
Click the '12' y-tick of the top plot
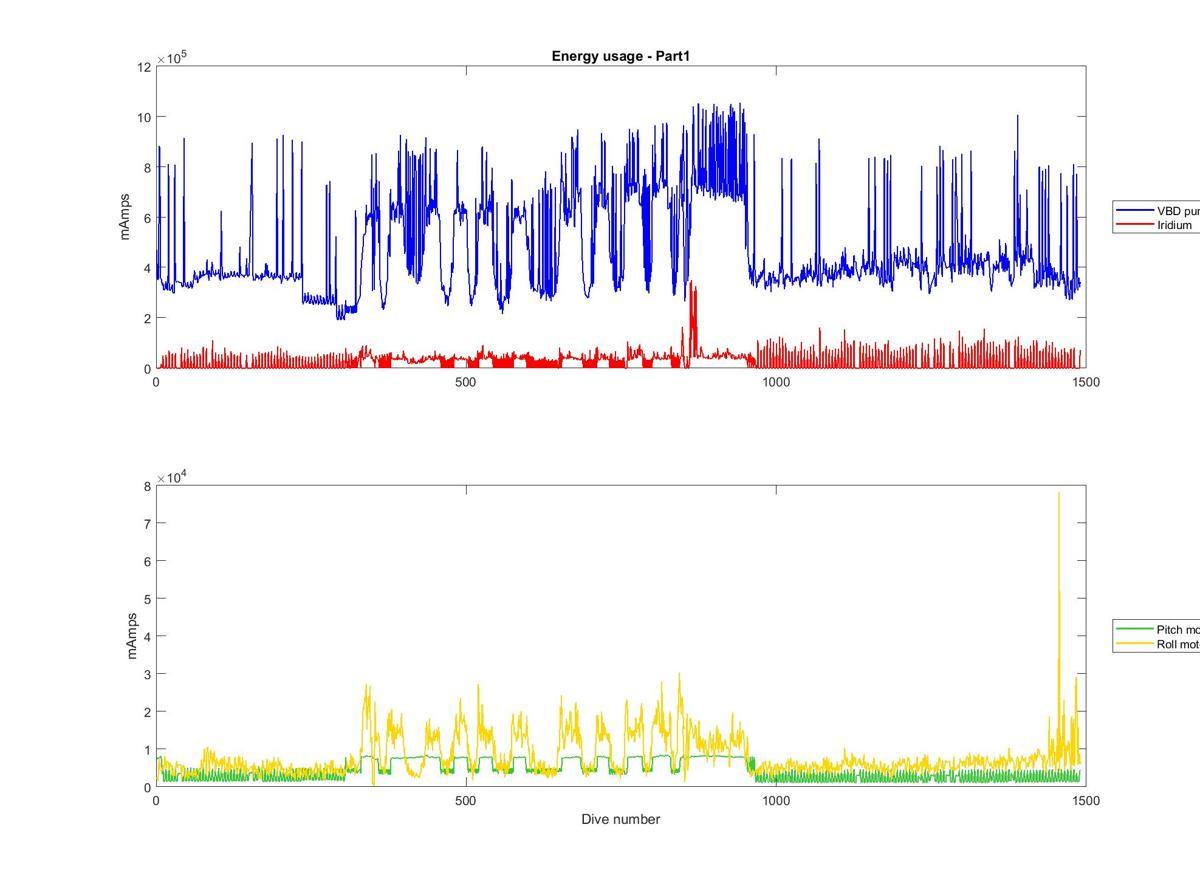[144, 67]
